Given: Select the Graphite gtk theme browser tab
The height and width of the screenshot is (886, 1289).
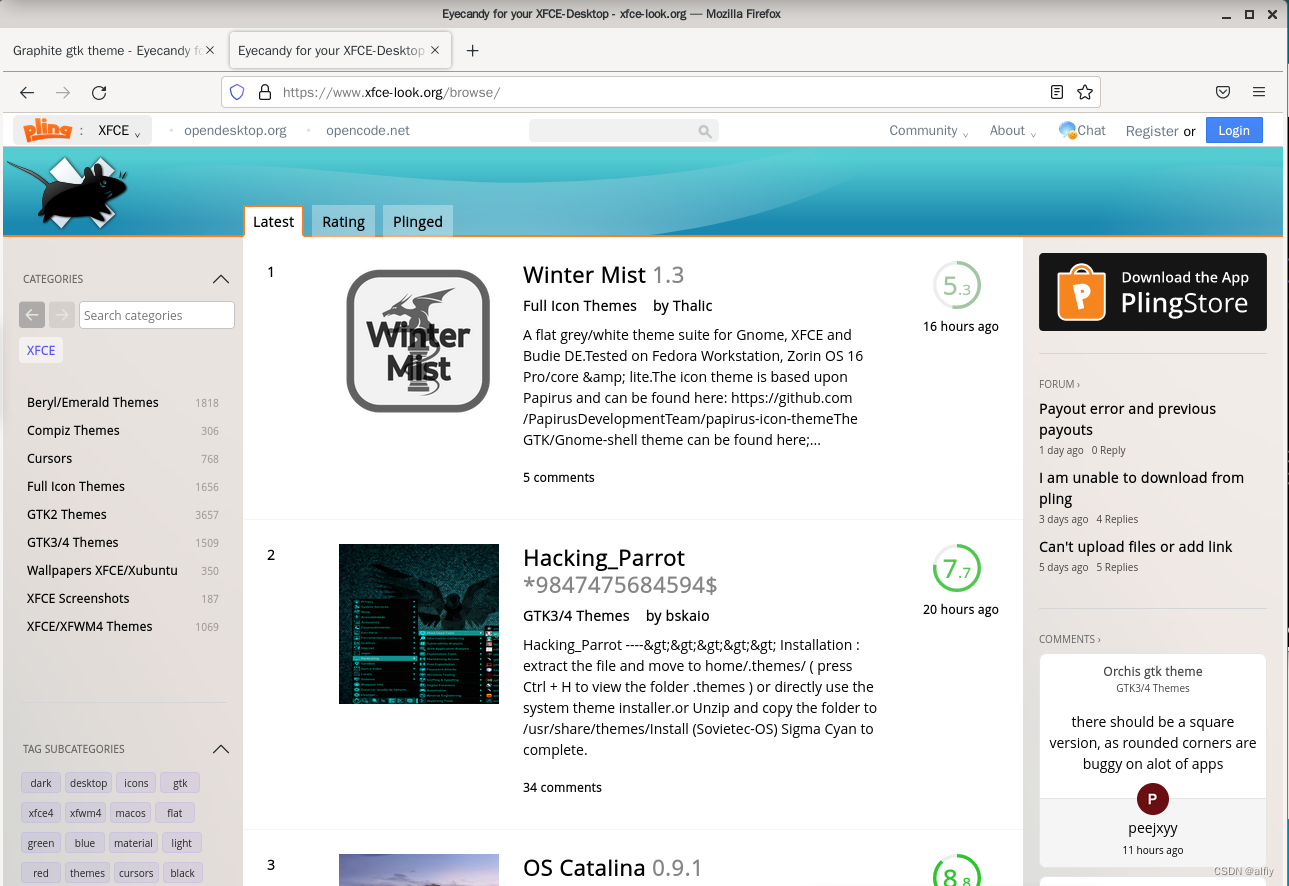Looking at the screenshot, I should coord(114,50).
